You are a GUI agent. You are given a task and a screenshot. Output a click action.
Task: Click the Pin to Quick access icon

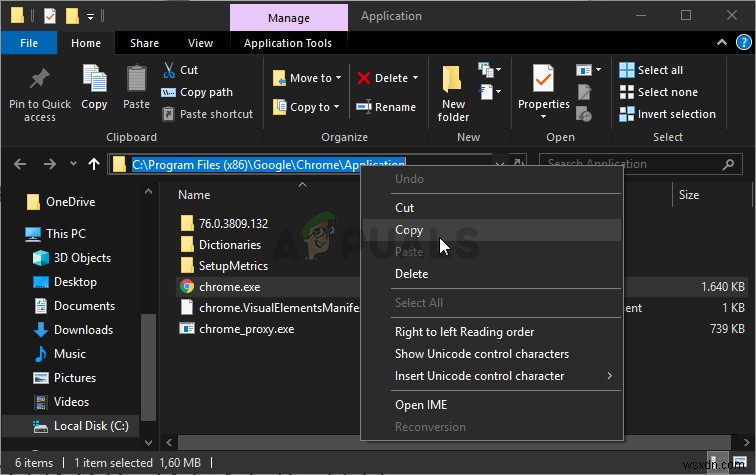click(x=40, y=79)
